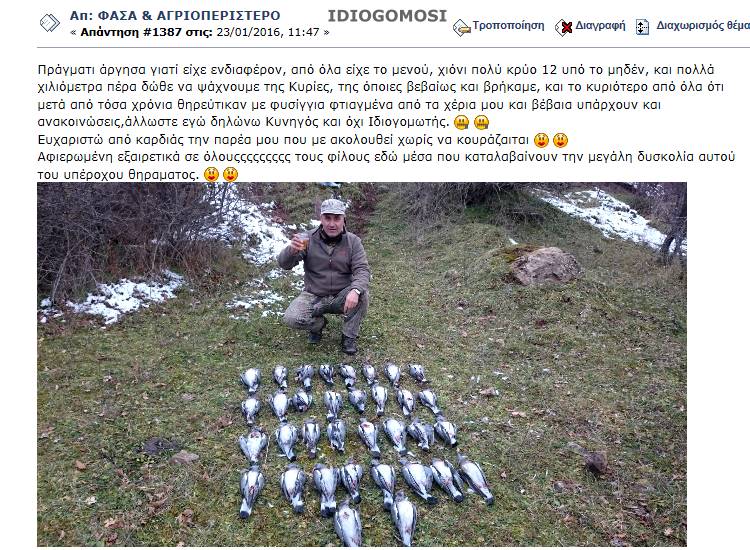Open the embedded hunter photo
This screenshot has width=750, height=550.
coord(362,364)
